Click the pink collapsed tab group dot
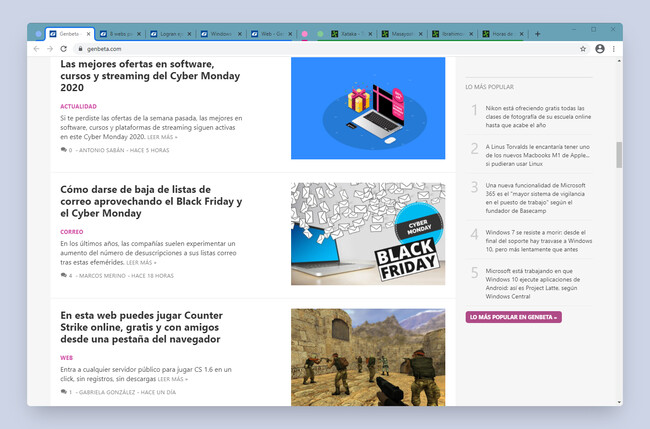This screenshot has height=429, width=650. coord(305,34)
